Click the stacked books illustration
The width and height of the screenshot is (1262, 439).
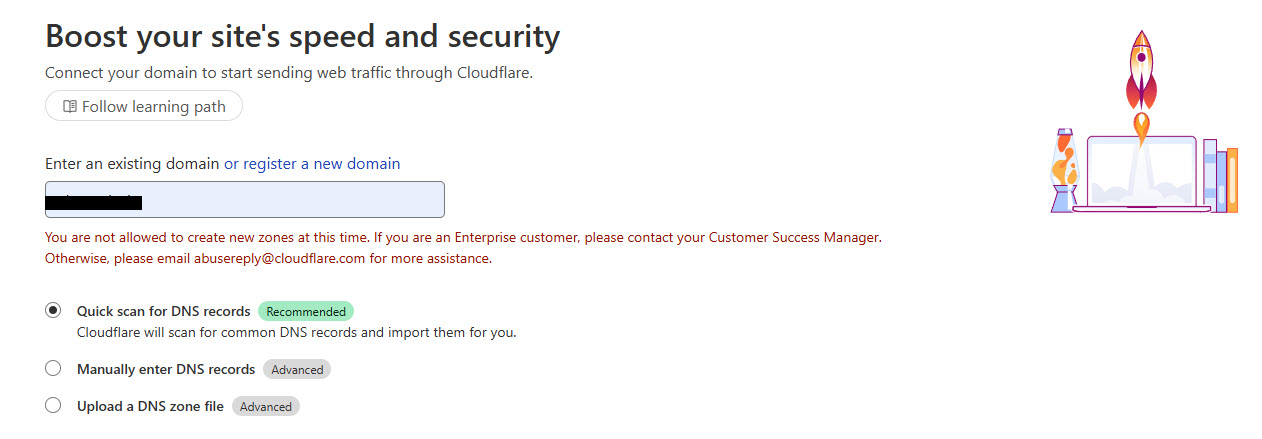[x=1221, y=176]
